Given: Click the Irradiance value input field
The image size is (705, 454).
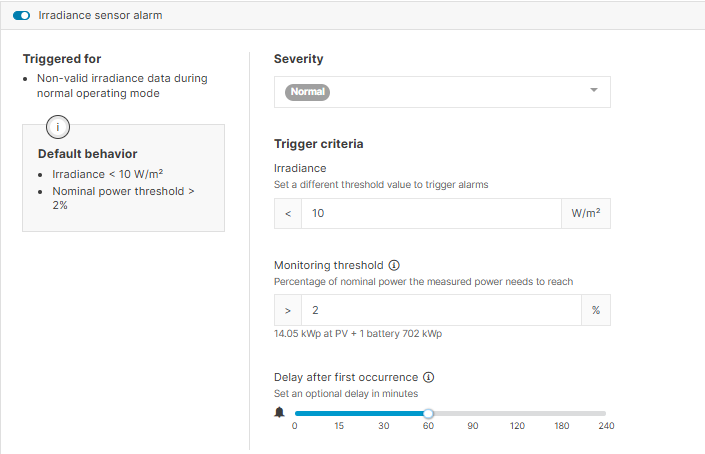Looking at the screenshot, I should pos(431,213).
